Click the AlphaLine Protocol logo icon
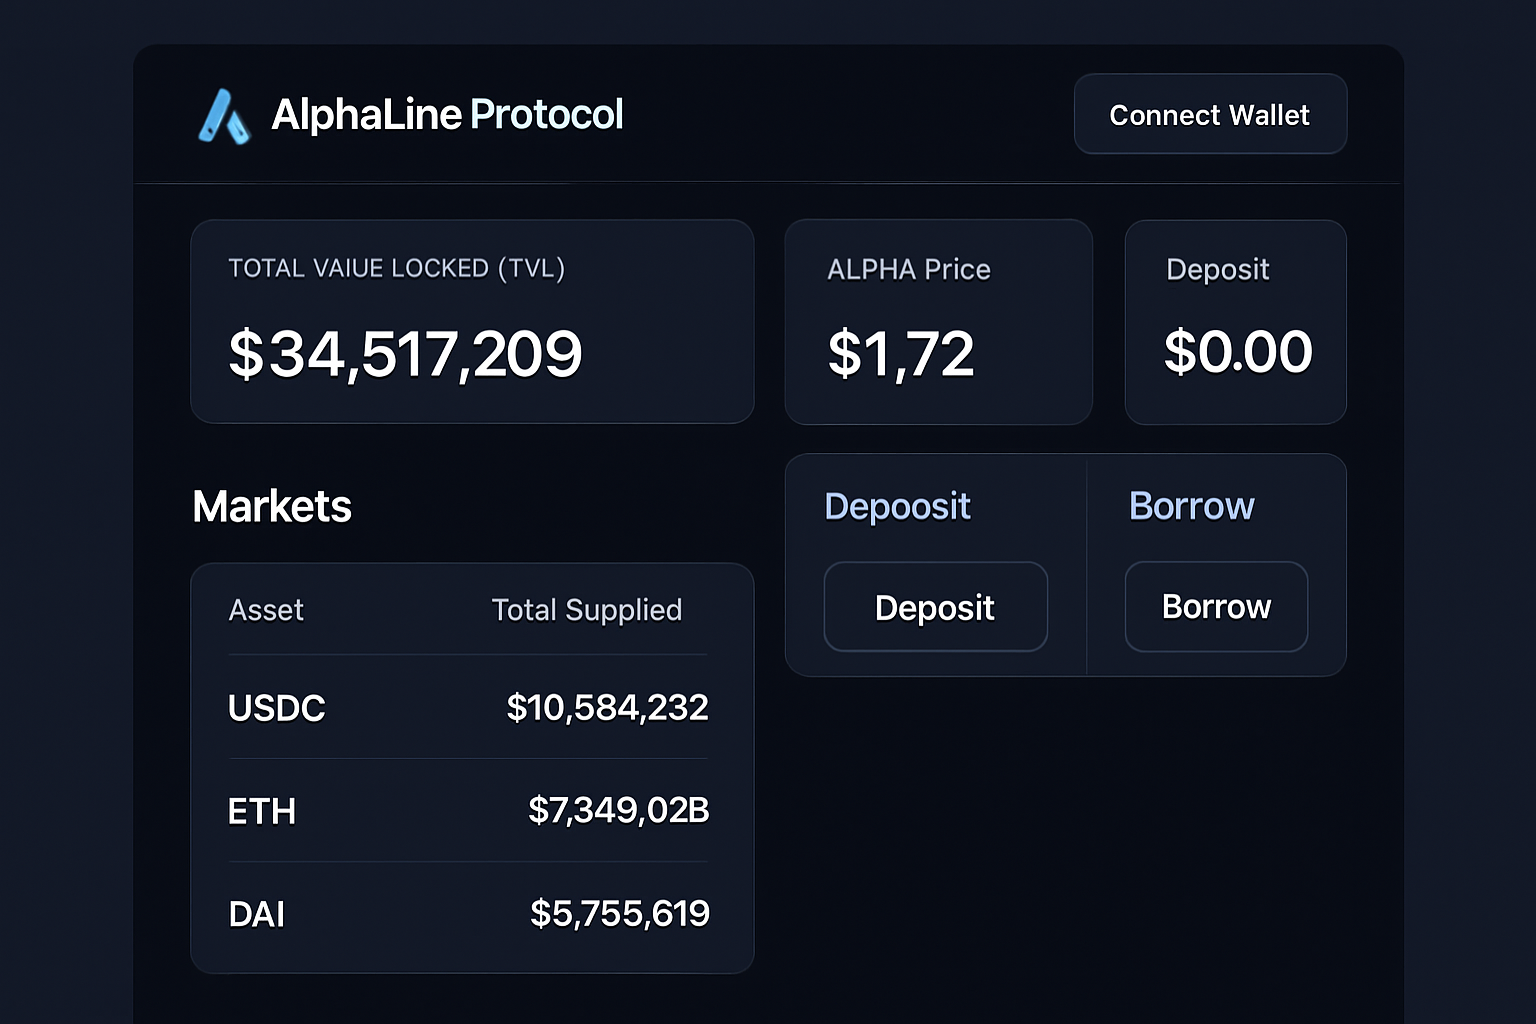 click(226, 115)
